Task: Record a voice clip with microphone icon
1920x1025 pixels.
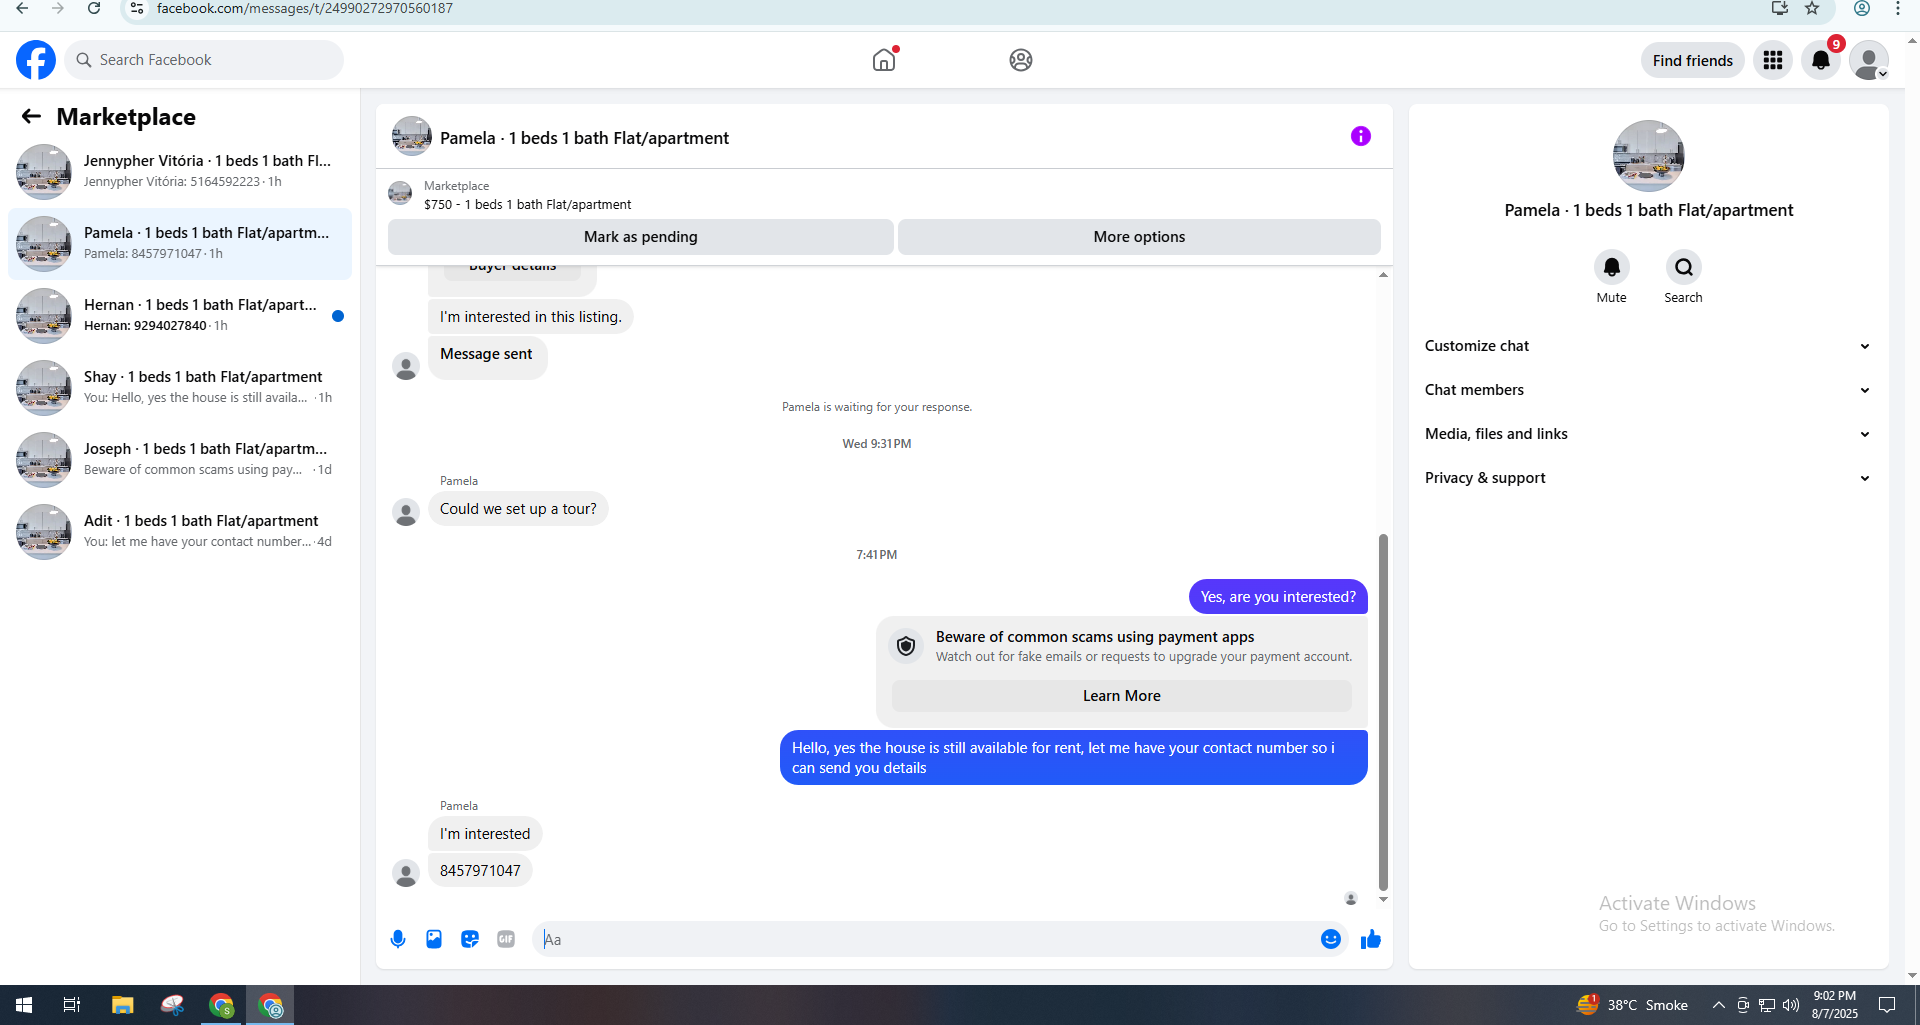Action: (x=398, y=939)
